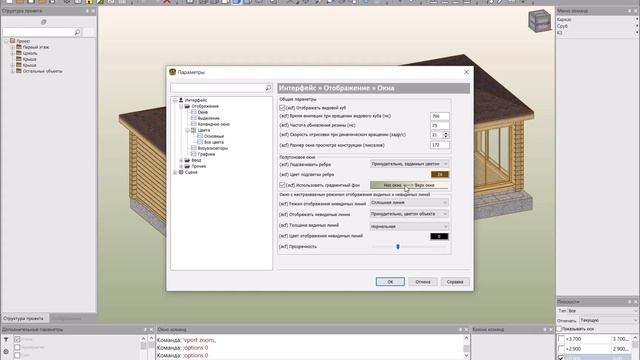Expand the Первый этаж node in the project tree
The width and height of the screenshot is (640, 360).
point(13,47)
